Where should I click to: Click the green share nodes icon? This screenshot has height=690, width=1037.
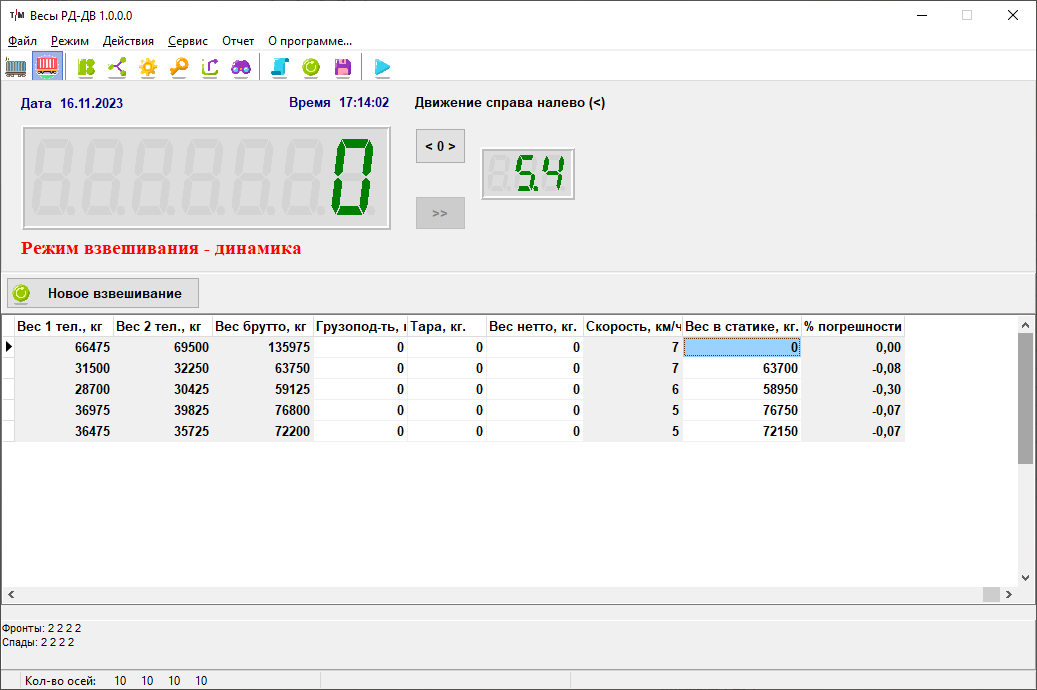[117, 67]
